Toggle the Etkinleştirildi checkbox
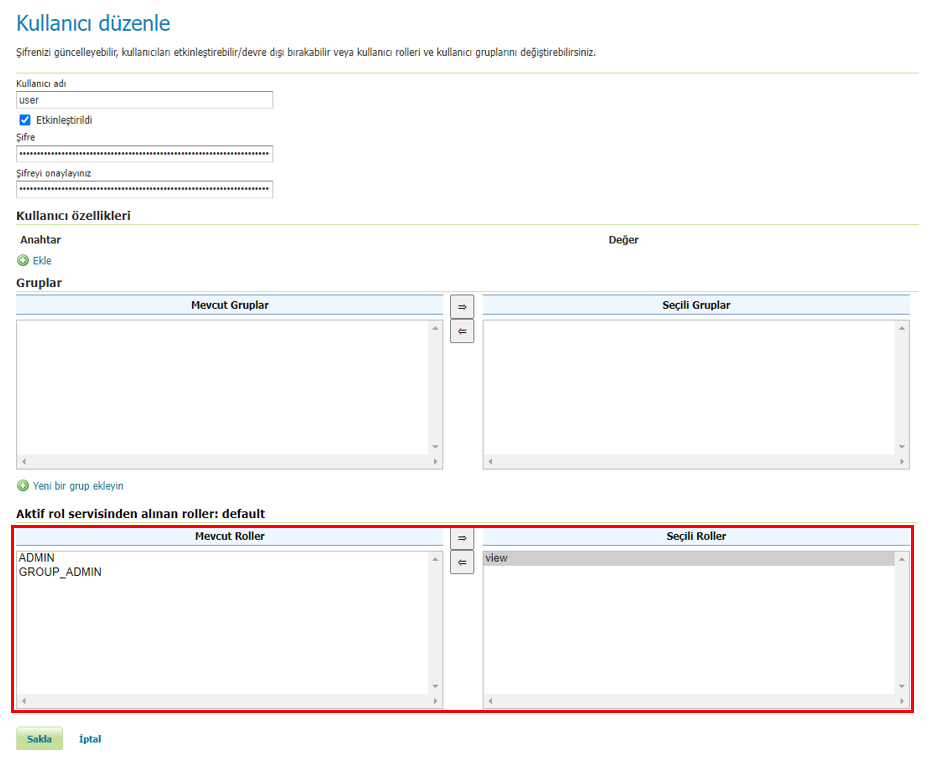 [x=25, y=120]
